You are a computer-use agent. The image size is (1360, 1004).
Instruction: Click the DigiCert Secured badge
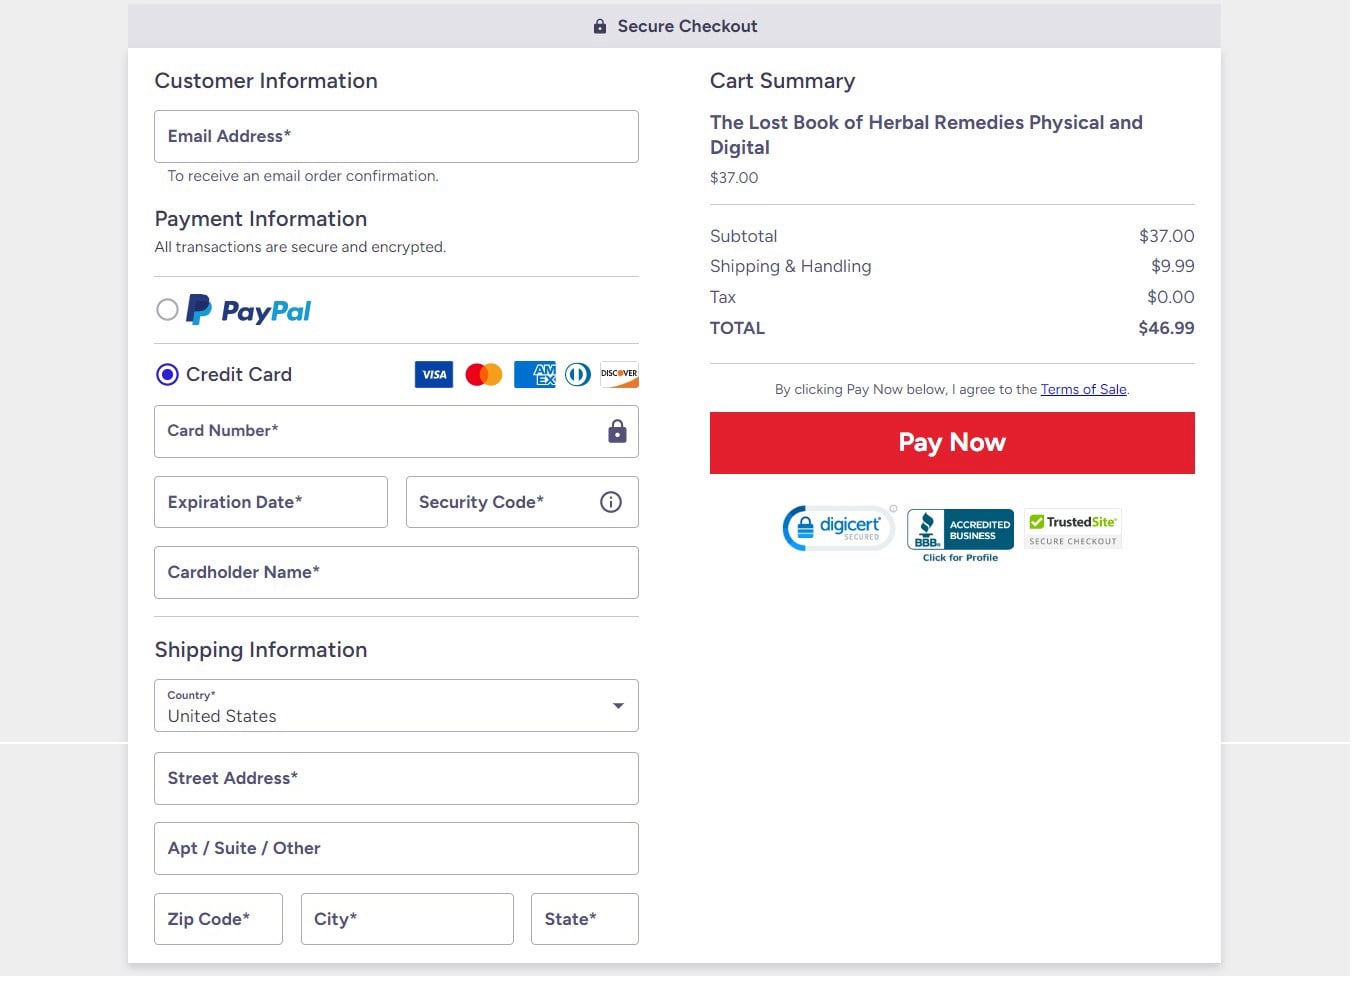839,528
